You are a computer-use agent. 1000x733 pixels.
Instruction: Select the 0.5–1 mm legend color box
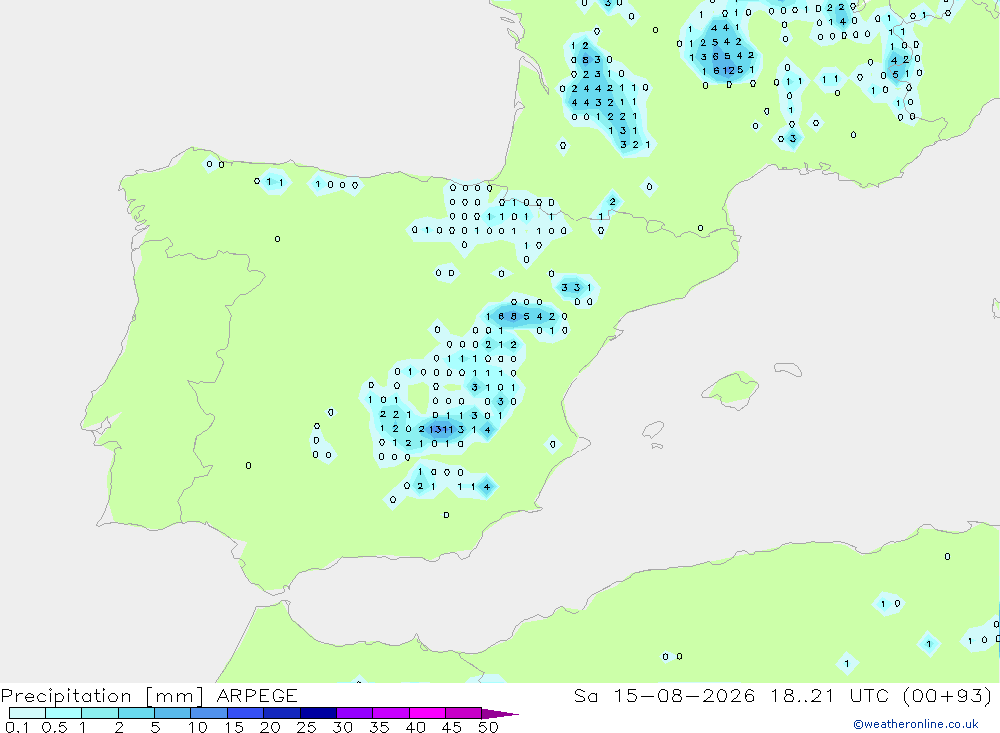pyautogui.click(x=64, y=713)
